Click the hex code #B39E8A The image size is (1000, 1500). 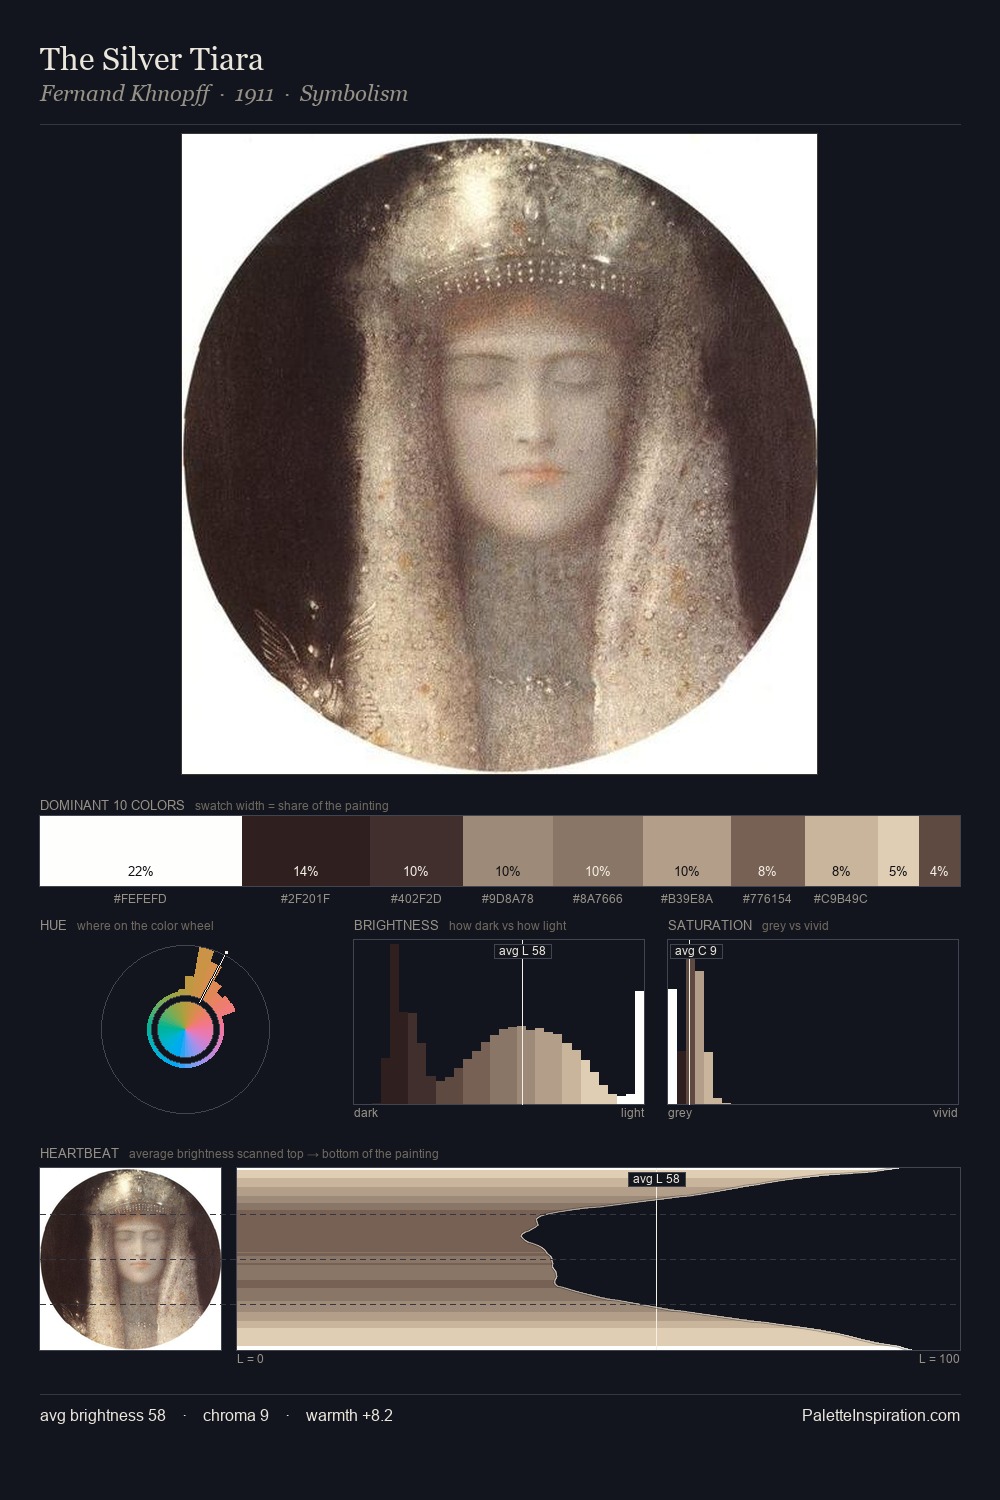[x=686, y=899]
